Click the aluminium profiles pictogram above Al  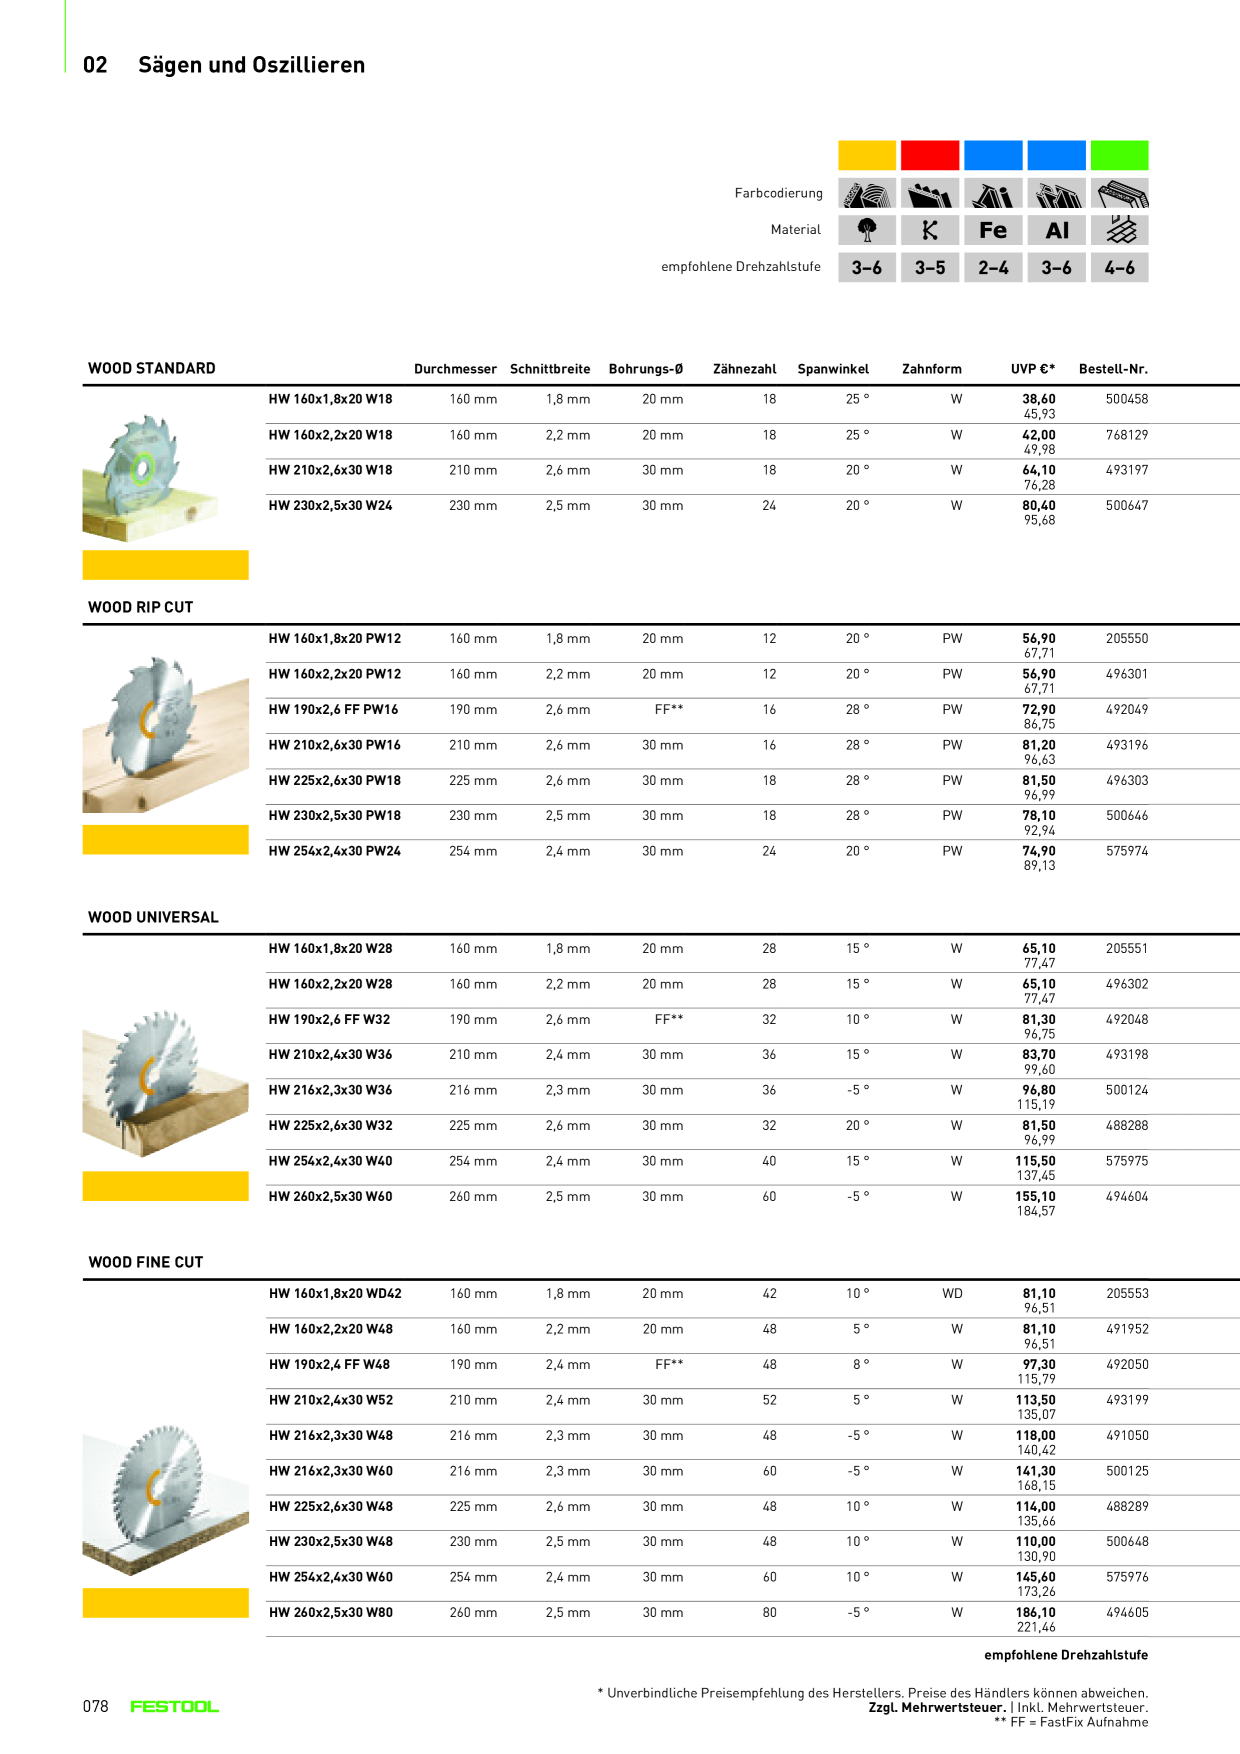click(1057, 193)
